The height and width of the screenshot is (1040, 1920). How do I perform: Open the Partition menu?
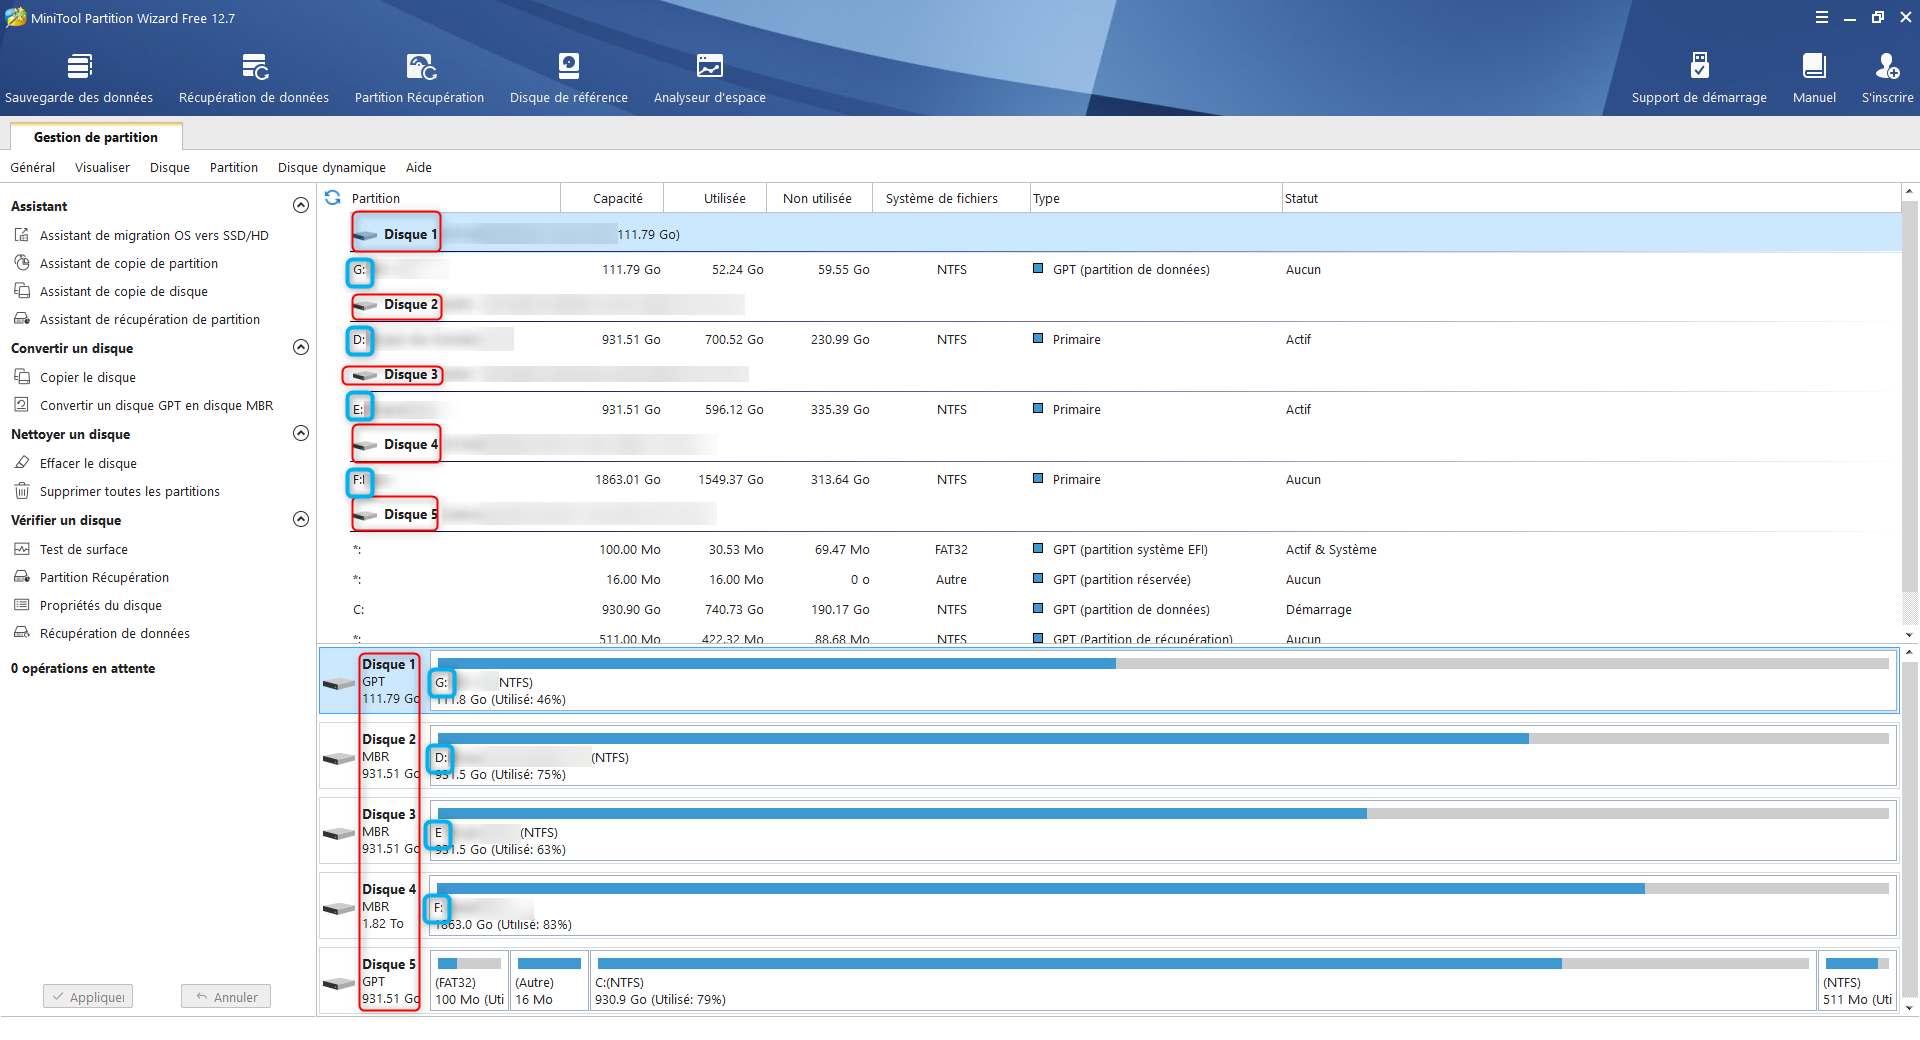[x=234, y=167]
